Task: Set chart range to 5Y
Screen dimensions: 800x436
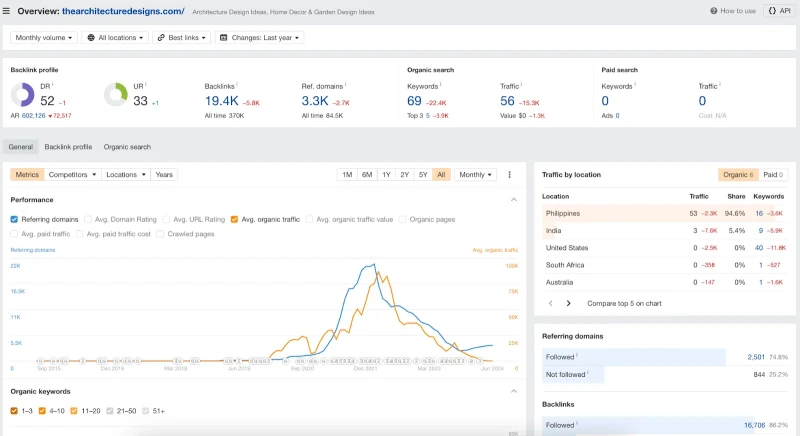Action: (x=423, y=174)
